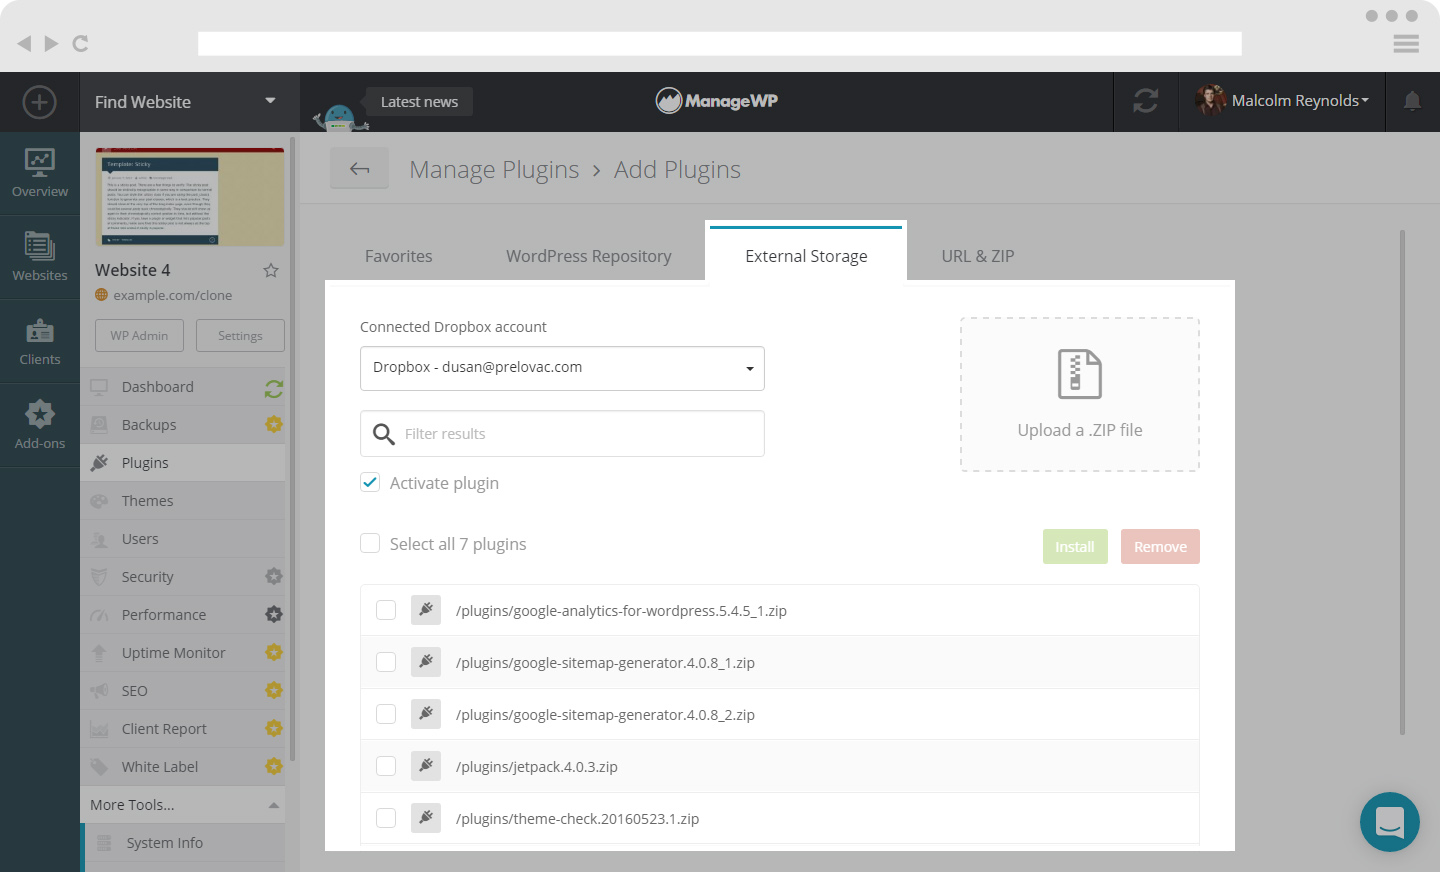
Task: Switch to the Favorites tab
Action: click(x=399, y=256)
